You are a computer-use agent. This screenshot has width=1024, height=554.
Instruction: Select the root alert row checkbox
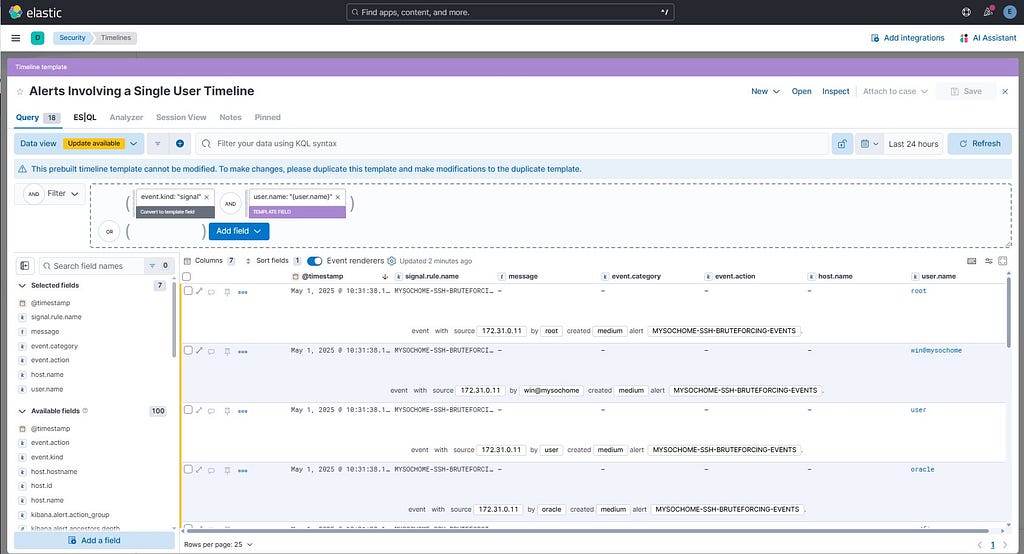[188, 291]
